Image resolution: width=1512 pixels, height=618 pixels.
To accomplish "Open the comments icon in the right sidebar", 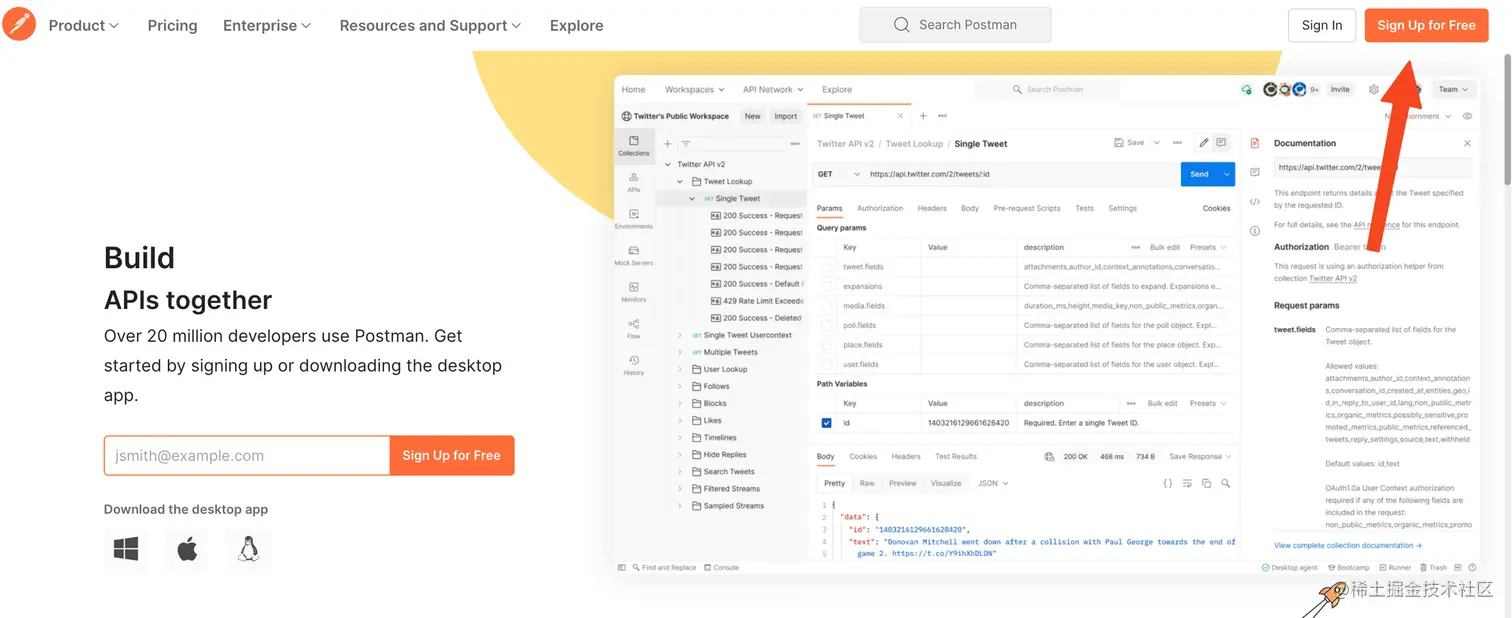I will tap(1255, 172).
